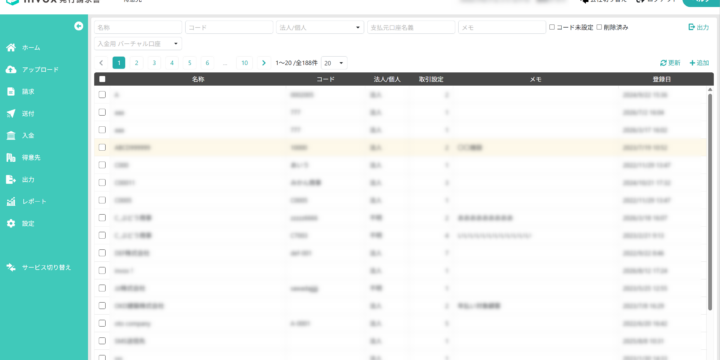Select the current page 1 button
The image size is (720, 360).
point(119,63)
